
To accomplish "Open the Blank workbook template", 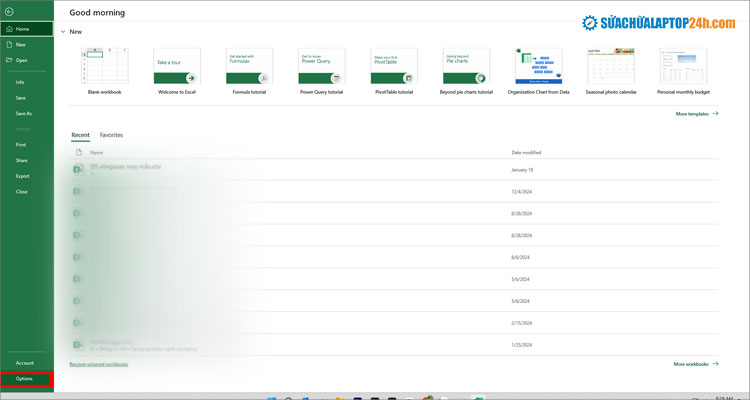I will [x=104, y=66].
